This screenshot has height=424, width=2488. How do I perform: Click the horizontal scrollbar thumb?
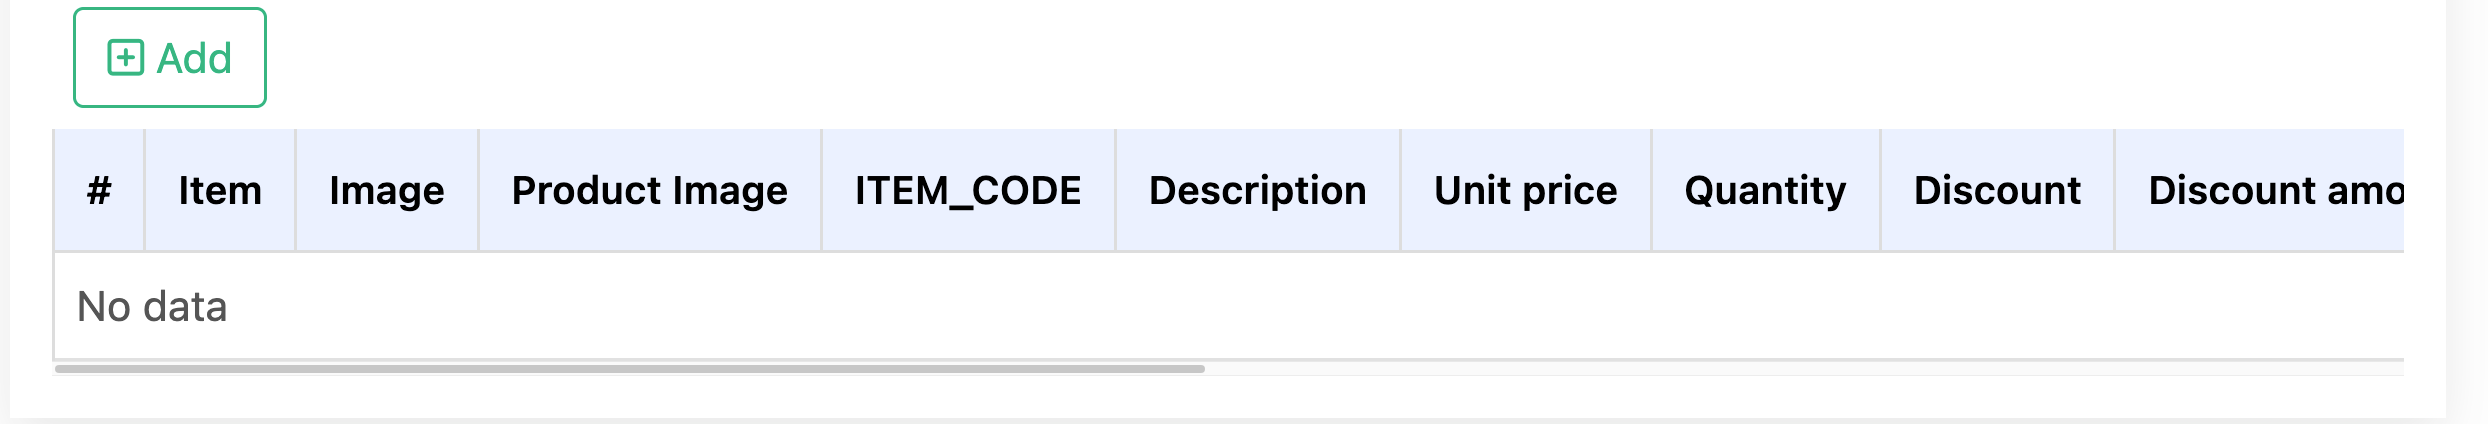(x=630, y=369)
